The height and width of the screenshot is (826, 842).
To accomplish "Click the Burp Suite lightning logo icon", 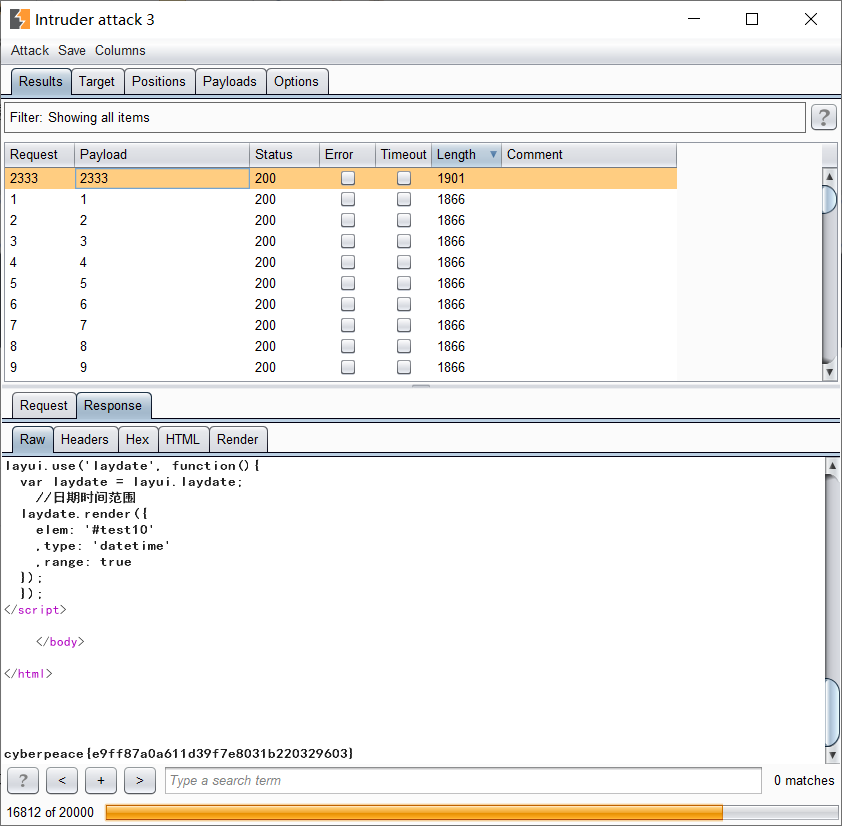I will 20,19.
